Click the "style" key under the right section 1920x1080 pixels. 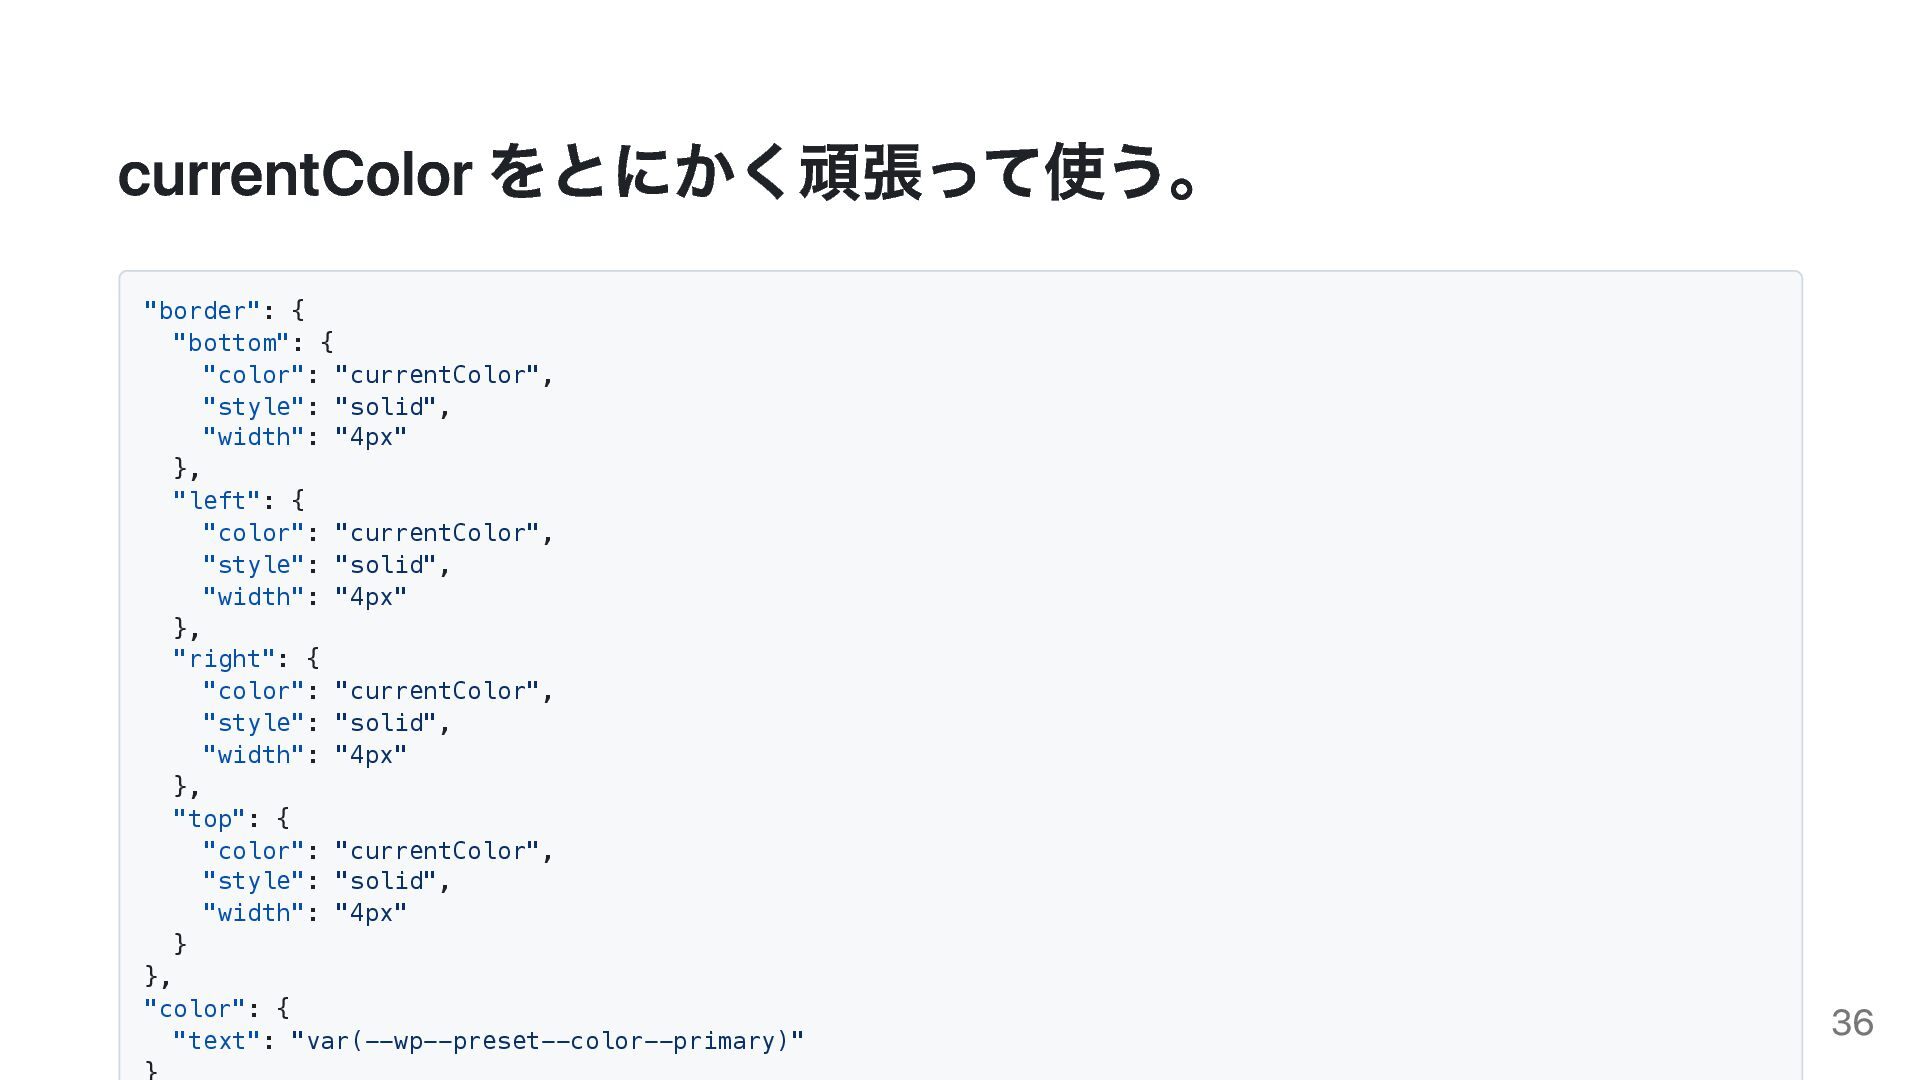click(x=253, y=723)
